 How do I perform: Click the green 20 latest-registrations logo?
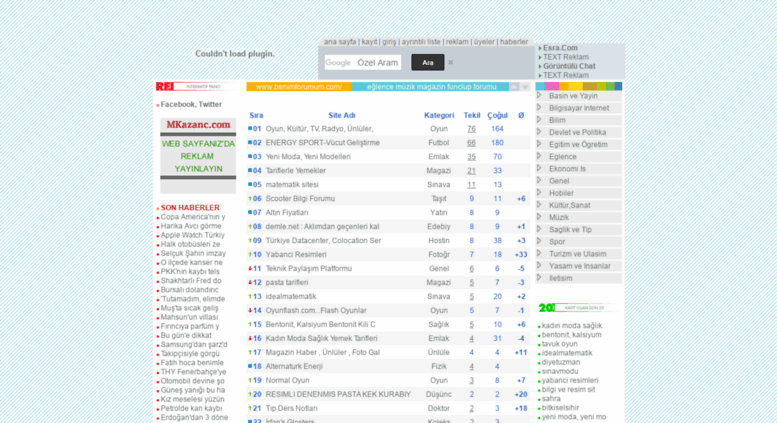pyautogui.click(x=578, y=308)
